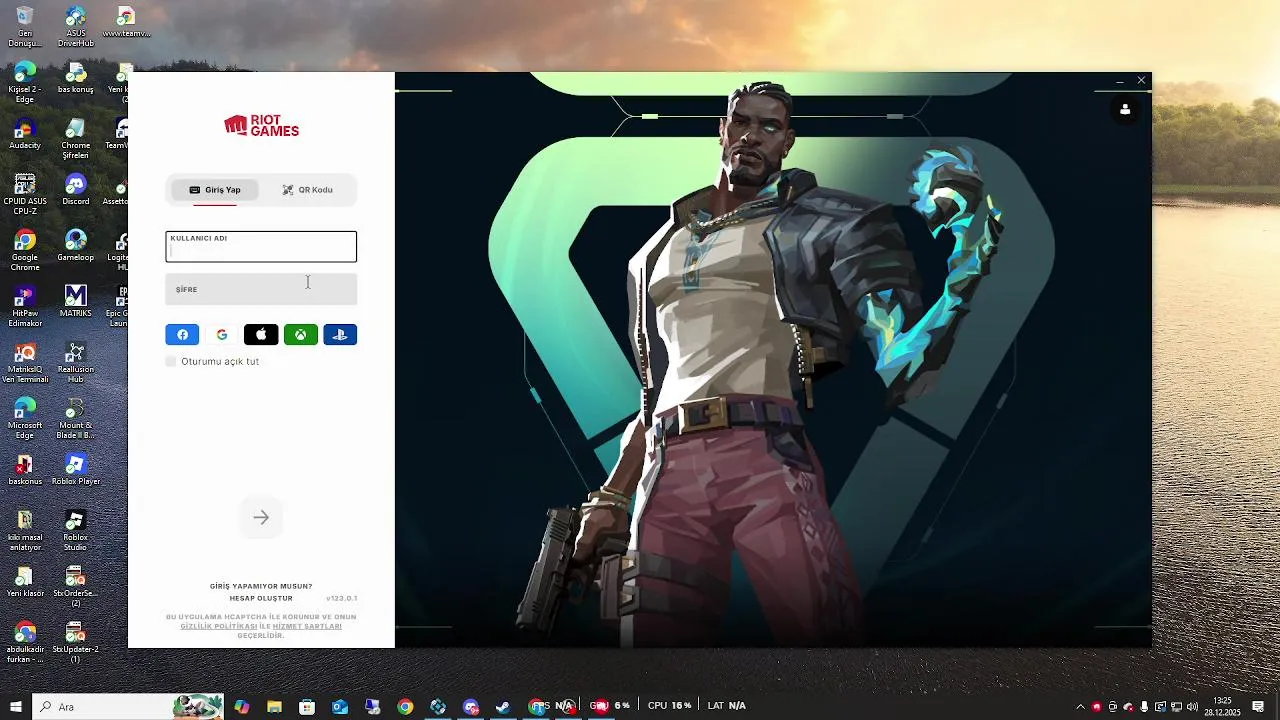
Task: Select the MatriksIQ Veri Terminali icon
Action: tap(27, 363)
